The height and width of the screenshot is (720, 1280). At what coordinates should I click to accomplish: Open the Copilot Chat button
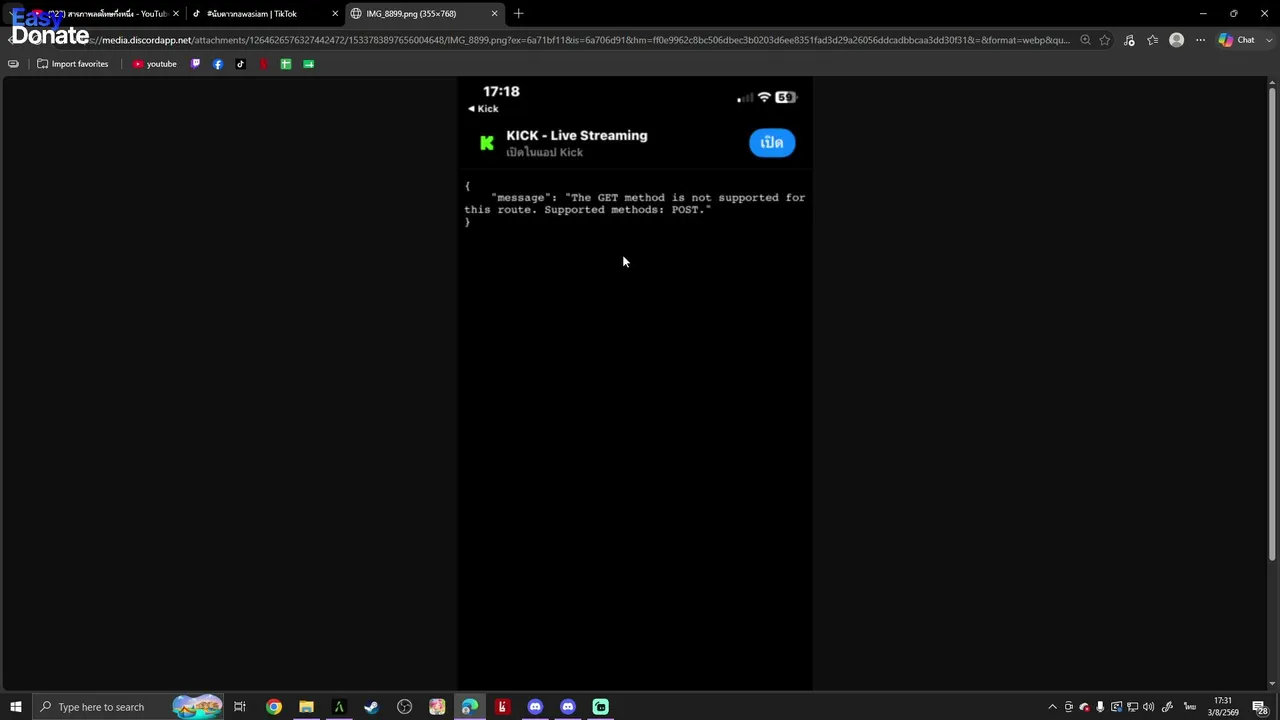(x=1237, y=40)
